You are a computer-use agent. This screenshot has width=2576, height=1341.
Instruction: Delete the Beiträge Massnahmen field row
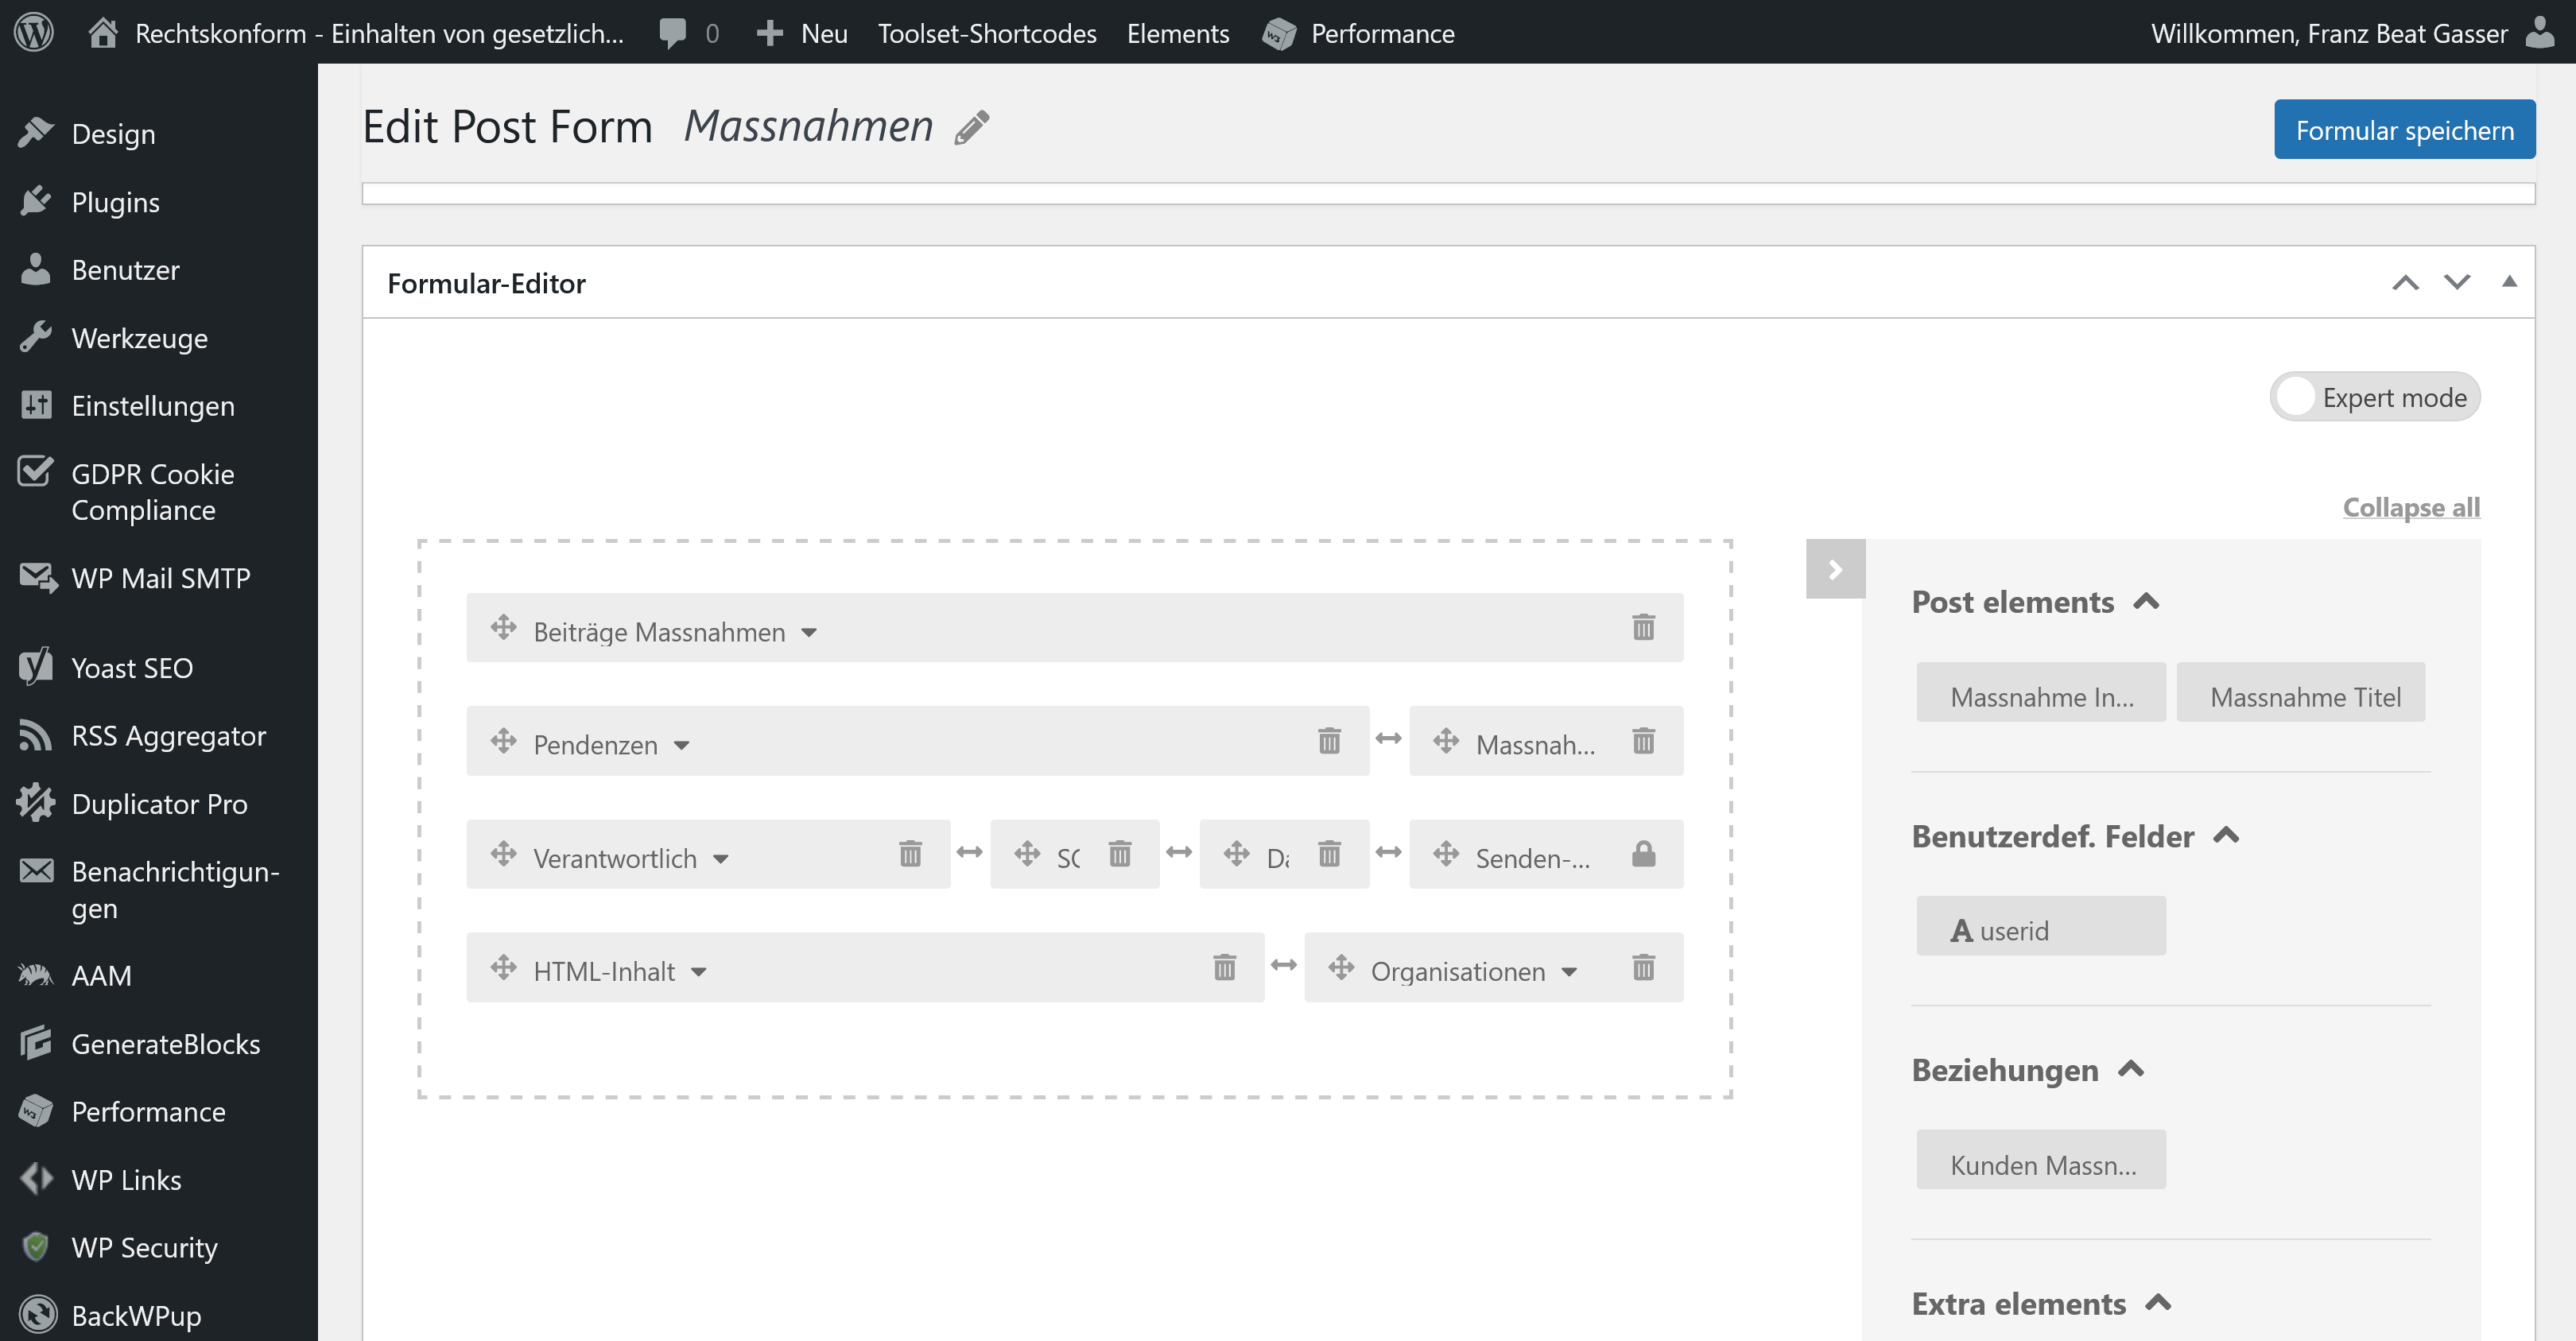(1643, 627)
